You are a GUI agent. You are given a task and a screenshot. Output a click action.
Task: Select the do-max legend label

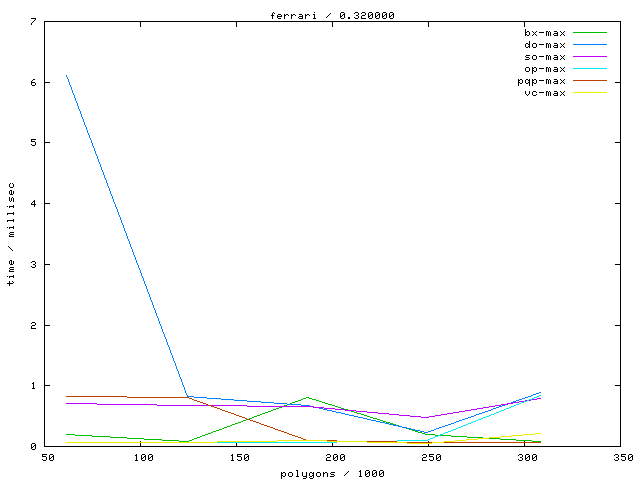click(545, 44)
